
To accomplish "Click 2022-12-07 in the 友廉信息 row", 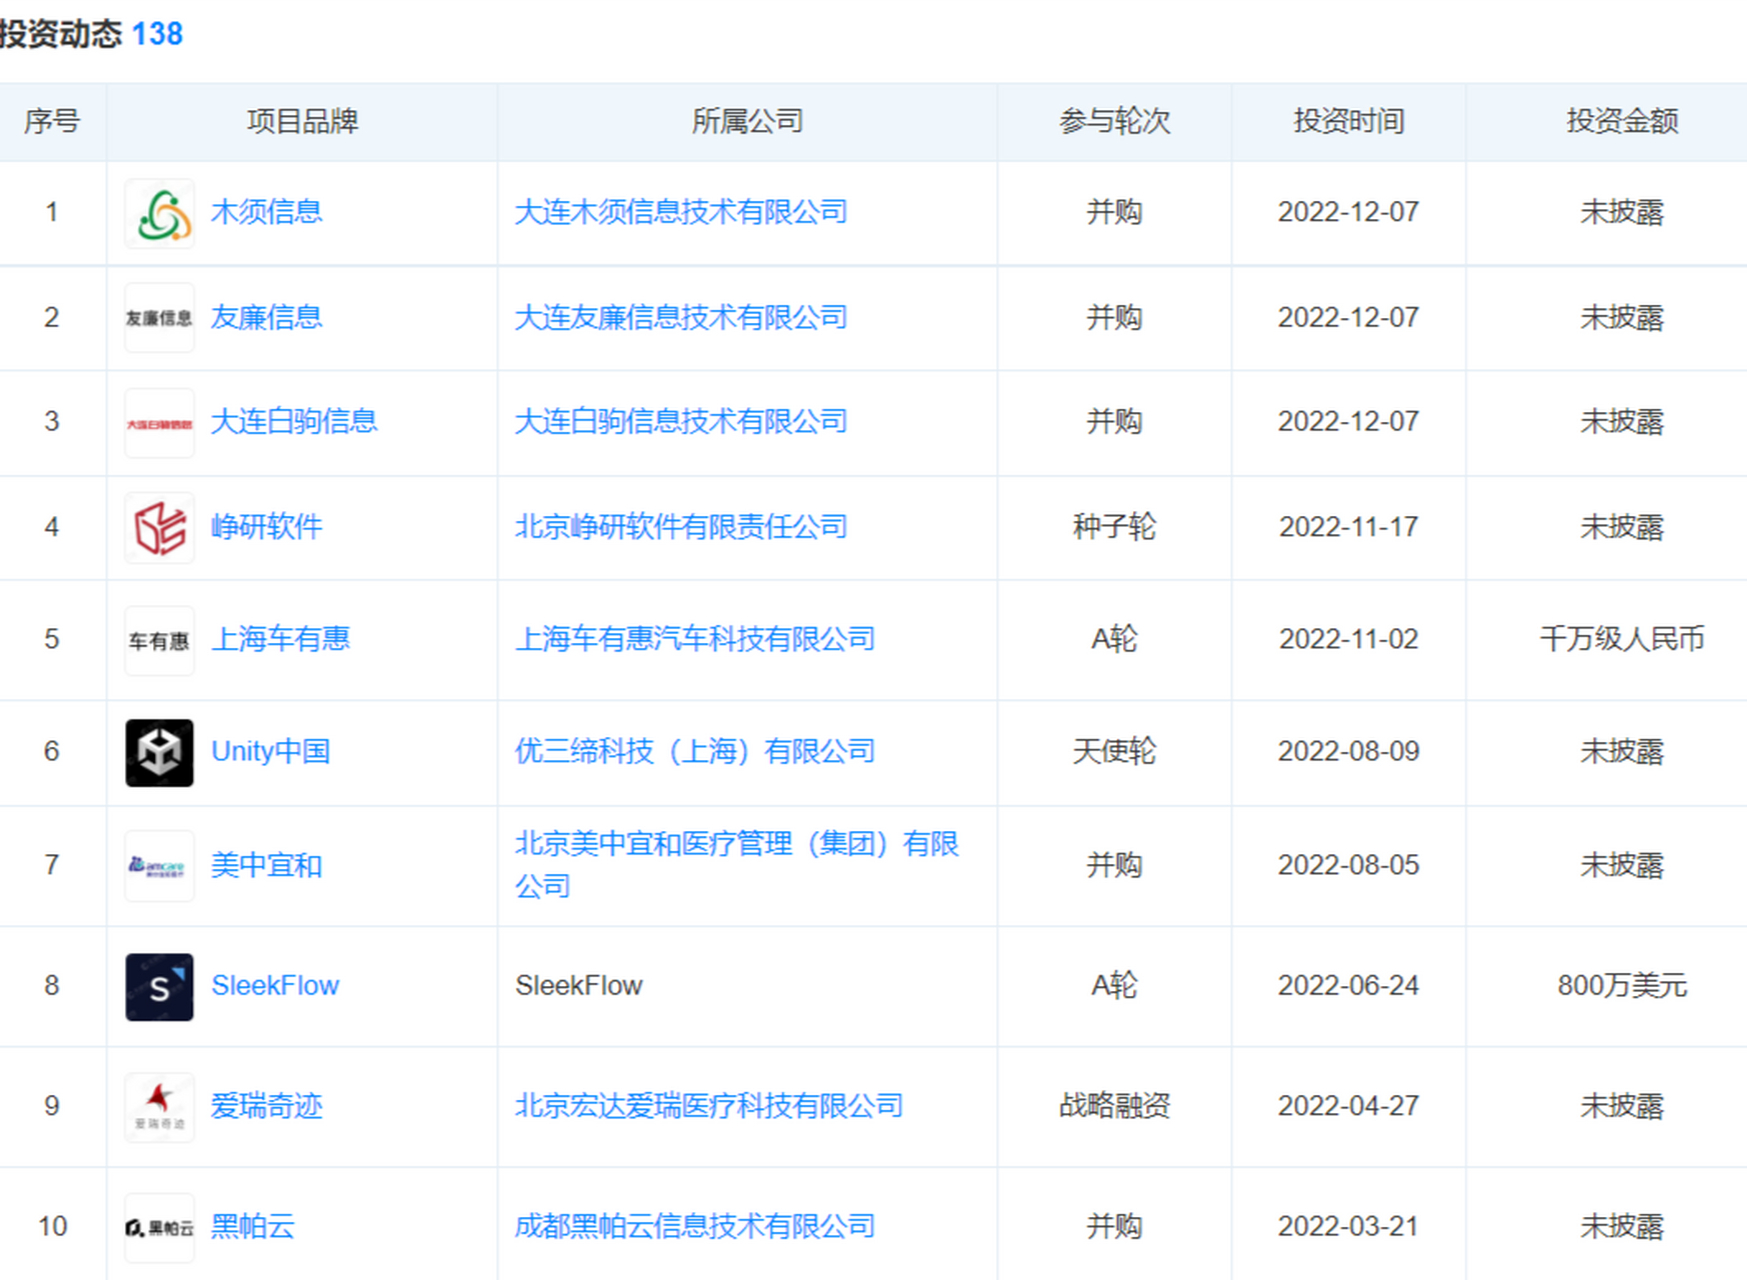I will click(1349, 317).
